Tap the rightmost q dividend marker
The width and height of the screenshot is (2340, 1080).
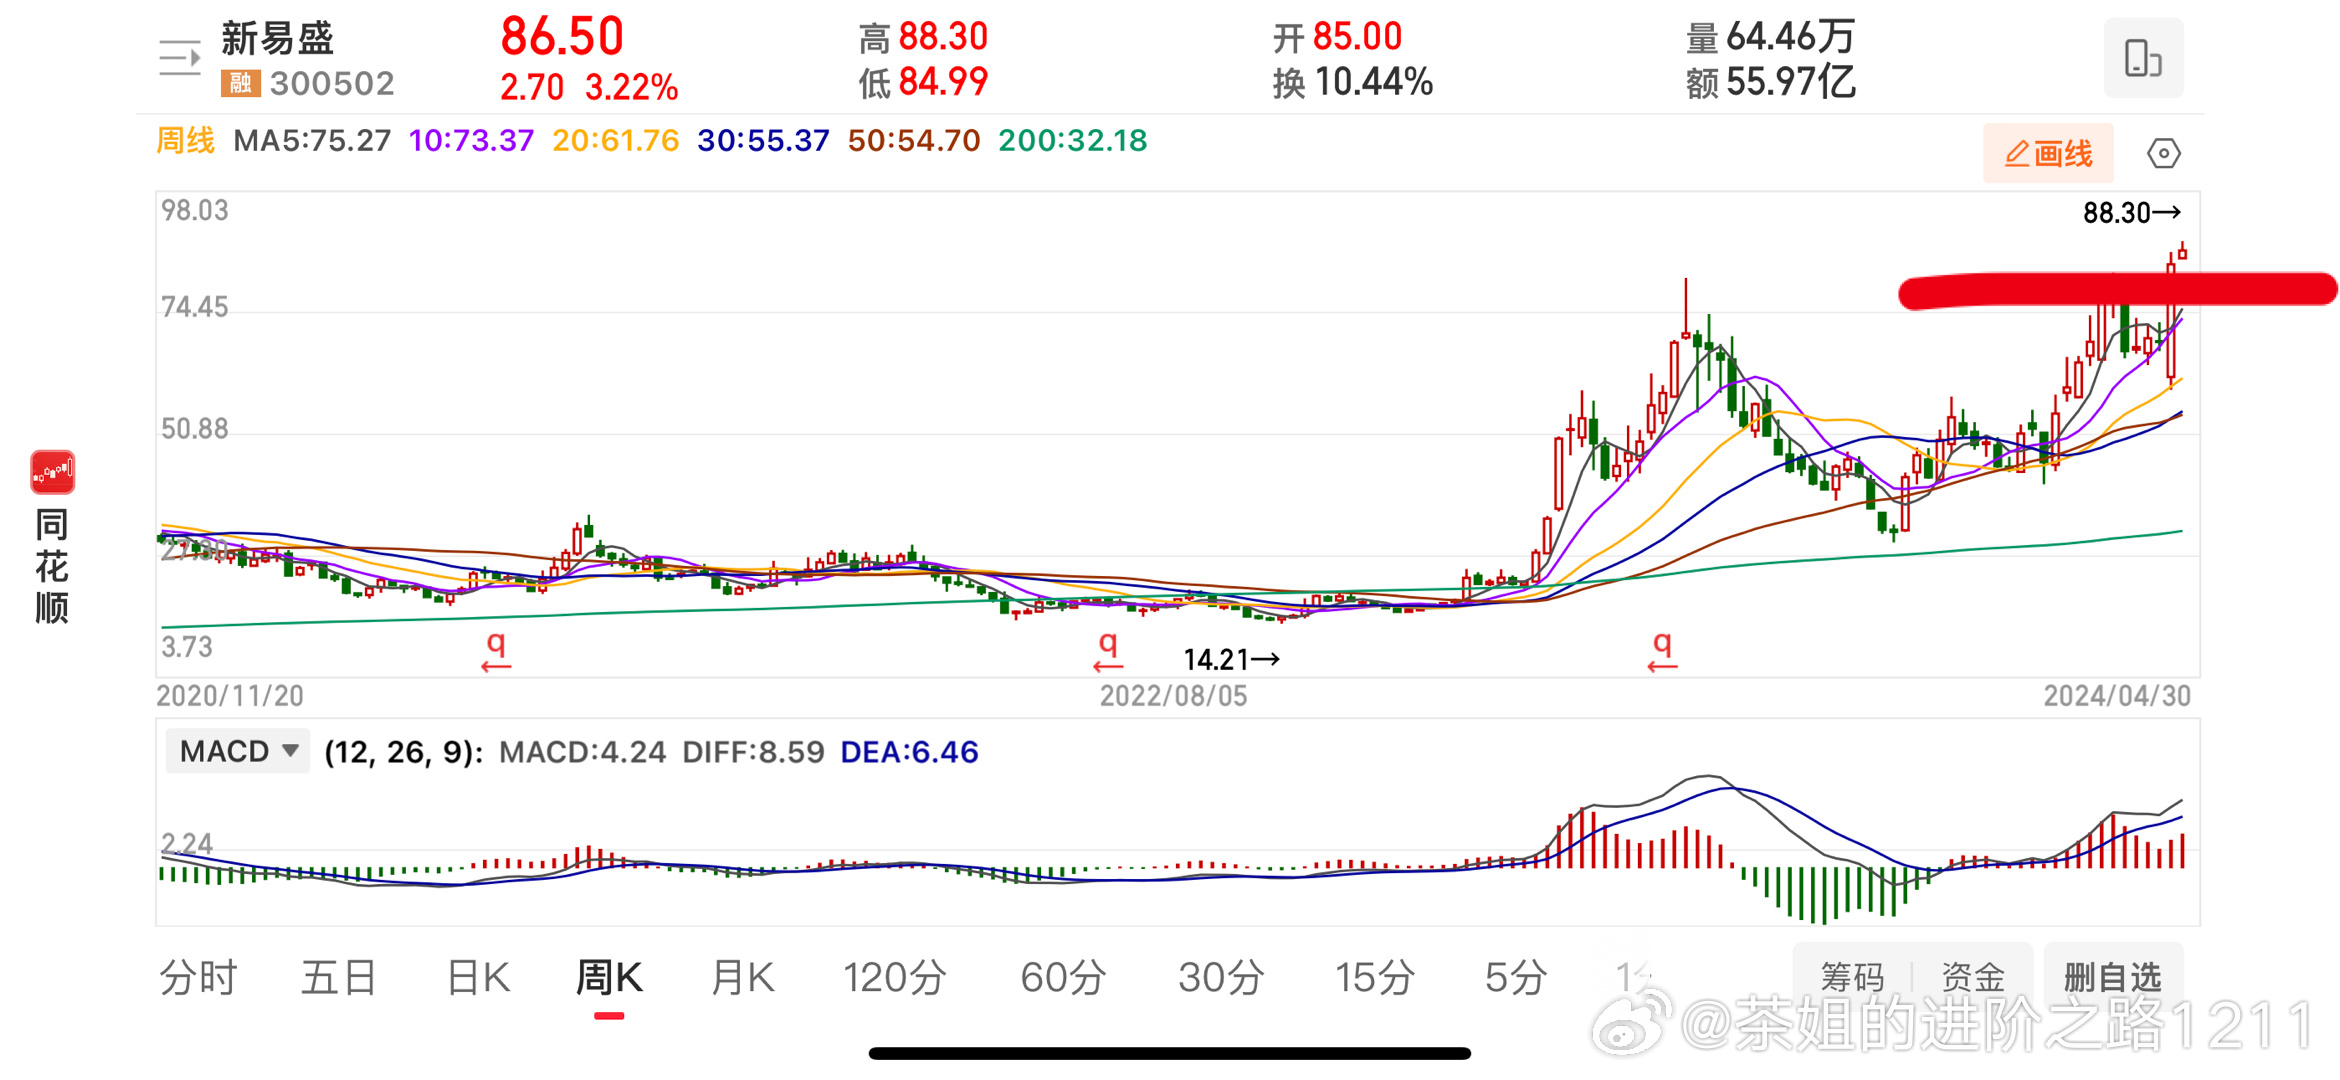pos(1662,650)
